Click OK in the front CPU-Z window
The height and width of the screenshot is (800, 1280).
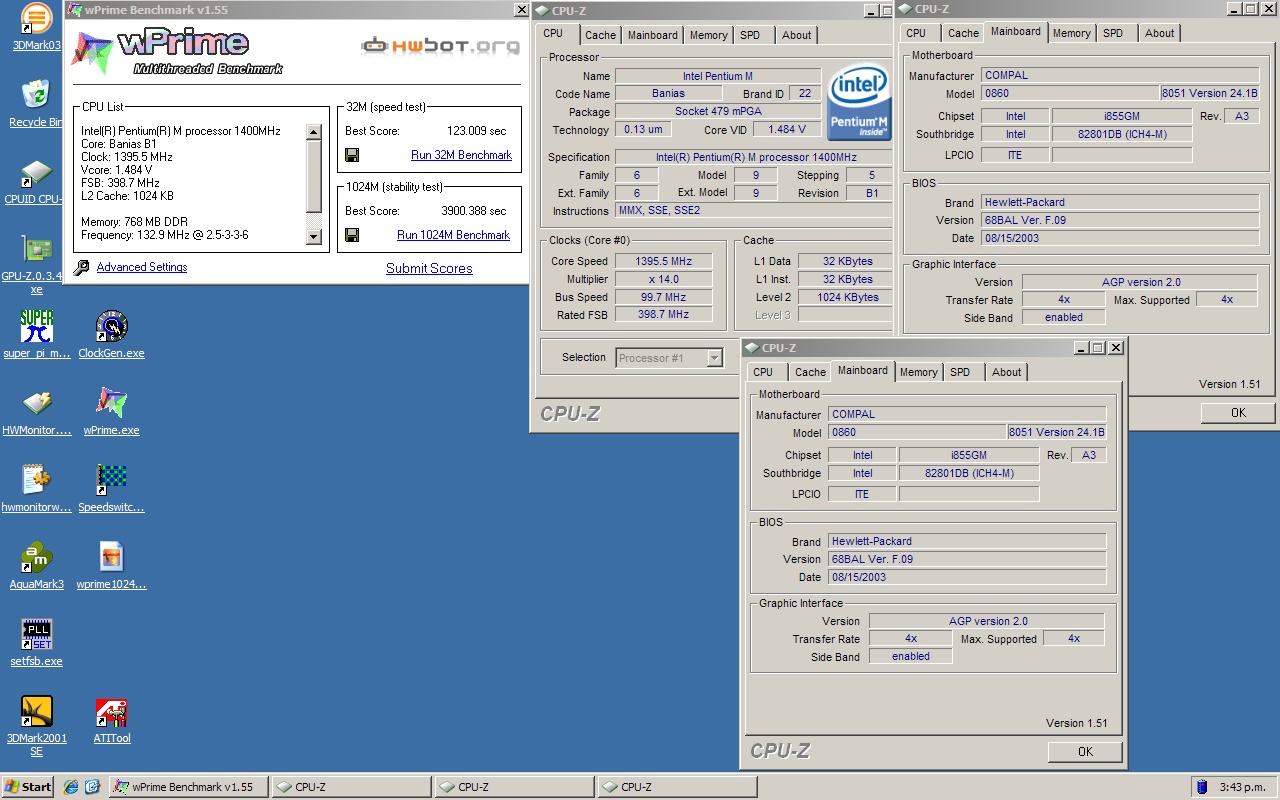pyautogui.click(x=1085, y=752)
